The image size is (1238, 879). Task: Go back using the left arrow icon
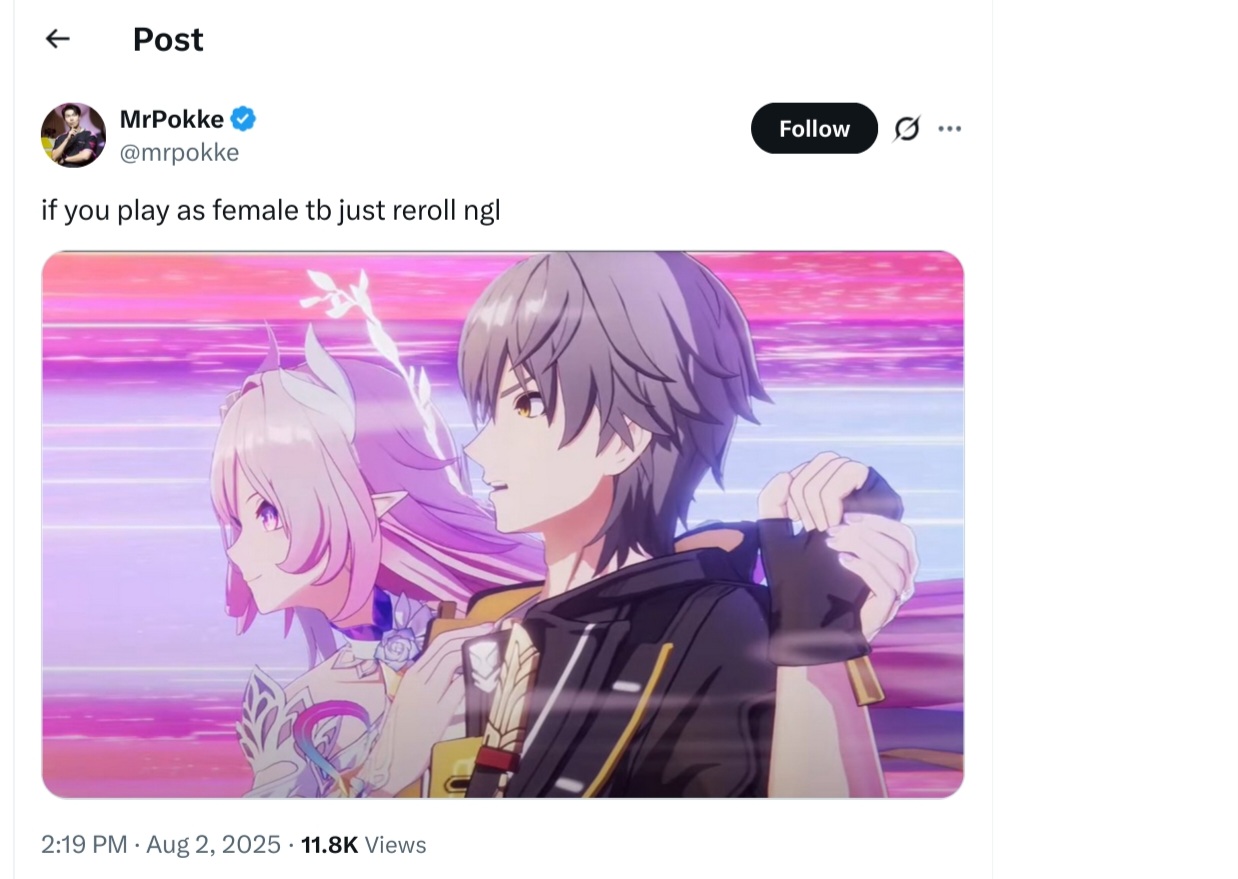click(x=58, y=38)
